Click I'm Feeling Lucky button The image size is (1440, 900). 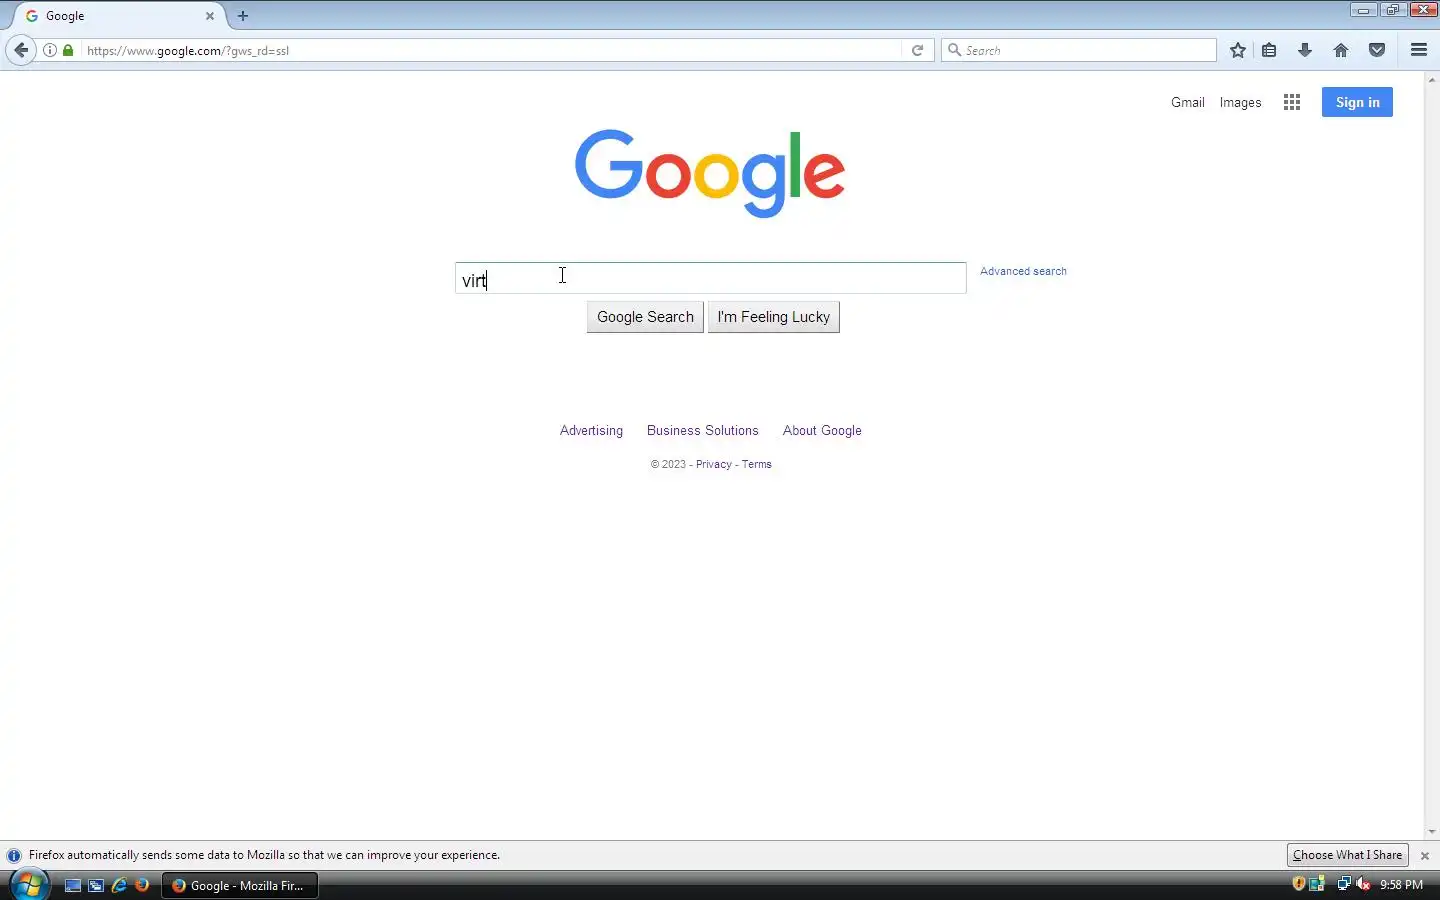(774, 317)
